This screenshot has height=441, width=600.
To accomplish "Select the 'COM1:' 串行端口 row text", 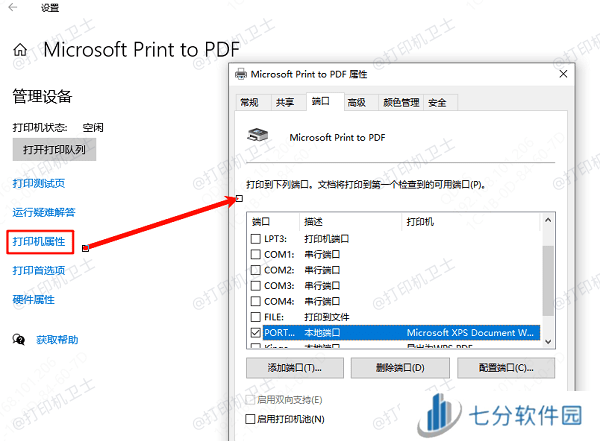I will pos(302,255).
